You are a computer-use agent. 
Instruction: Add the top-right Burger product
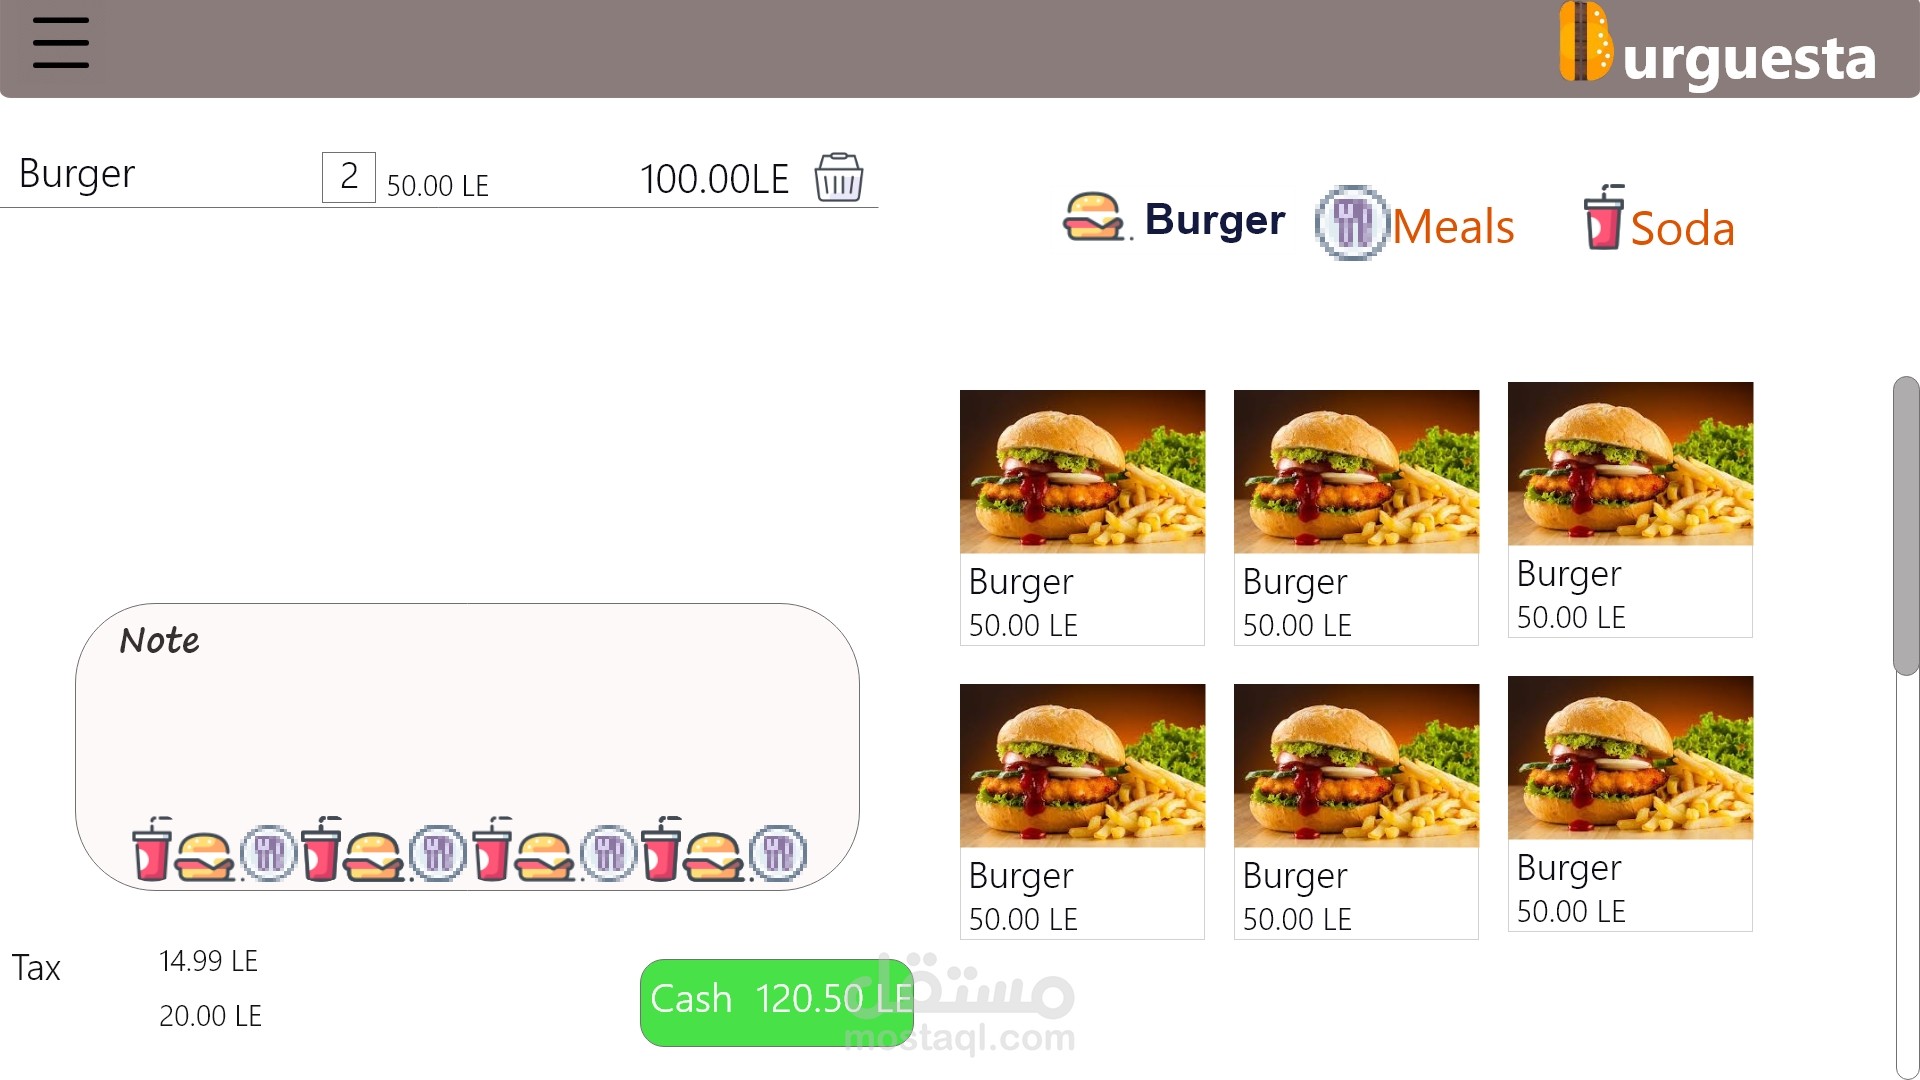pos(1630,509)
